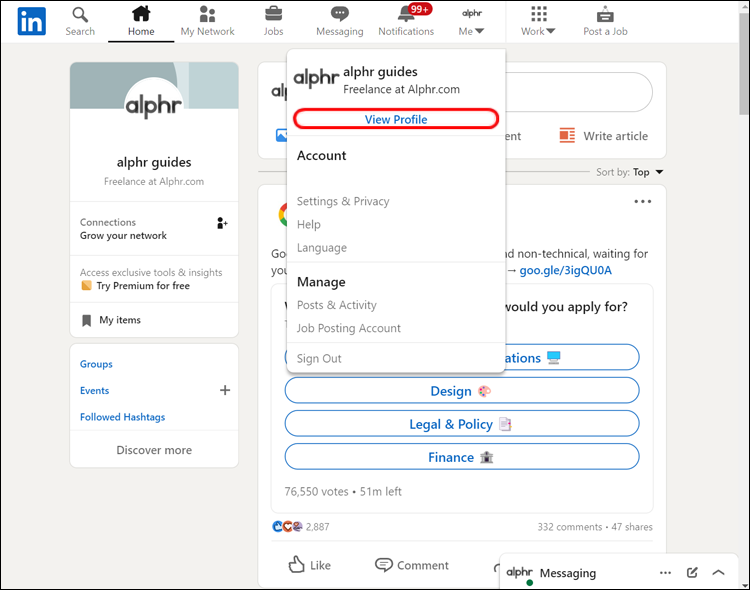The height and width of the screenshot is (590, 750).
Task: Open the Jobs briefcase icon
Action: pyautogui.click(x=273, y=13)
